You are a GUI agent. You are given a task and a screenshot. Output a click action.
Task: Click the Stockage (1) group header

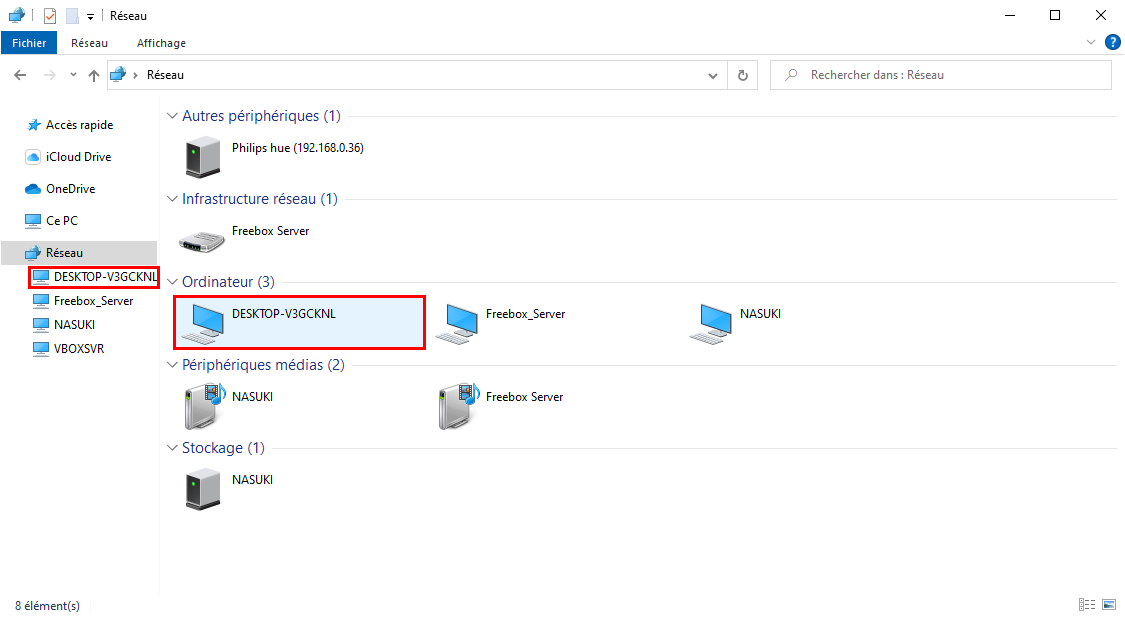(x=223, y=448)
